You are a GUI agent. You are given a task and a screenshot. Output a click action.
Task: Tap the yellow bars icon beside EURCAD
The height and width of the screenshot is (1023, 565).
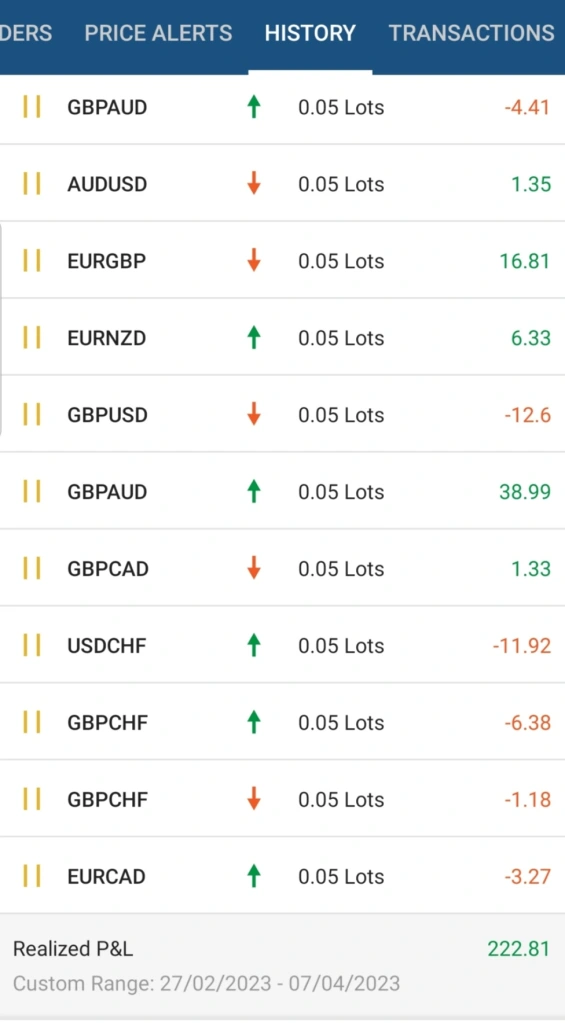[31, 876]
